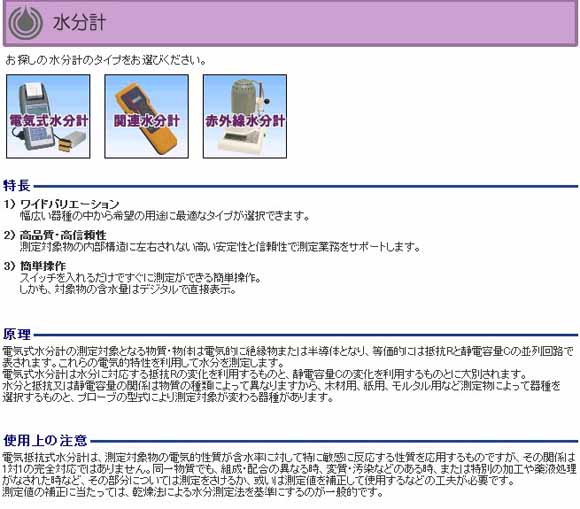Click the blue divider line beside 使用上の注意
Viewport: 580px width, 509px height.
pos(334,441)
